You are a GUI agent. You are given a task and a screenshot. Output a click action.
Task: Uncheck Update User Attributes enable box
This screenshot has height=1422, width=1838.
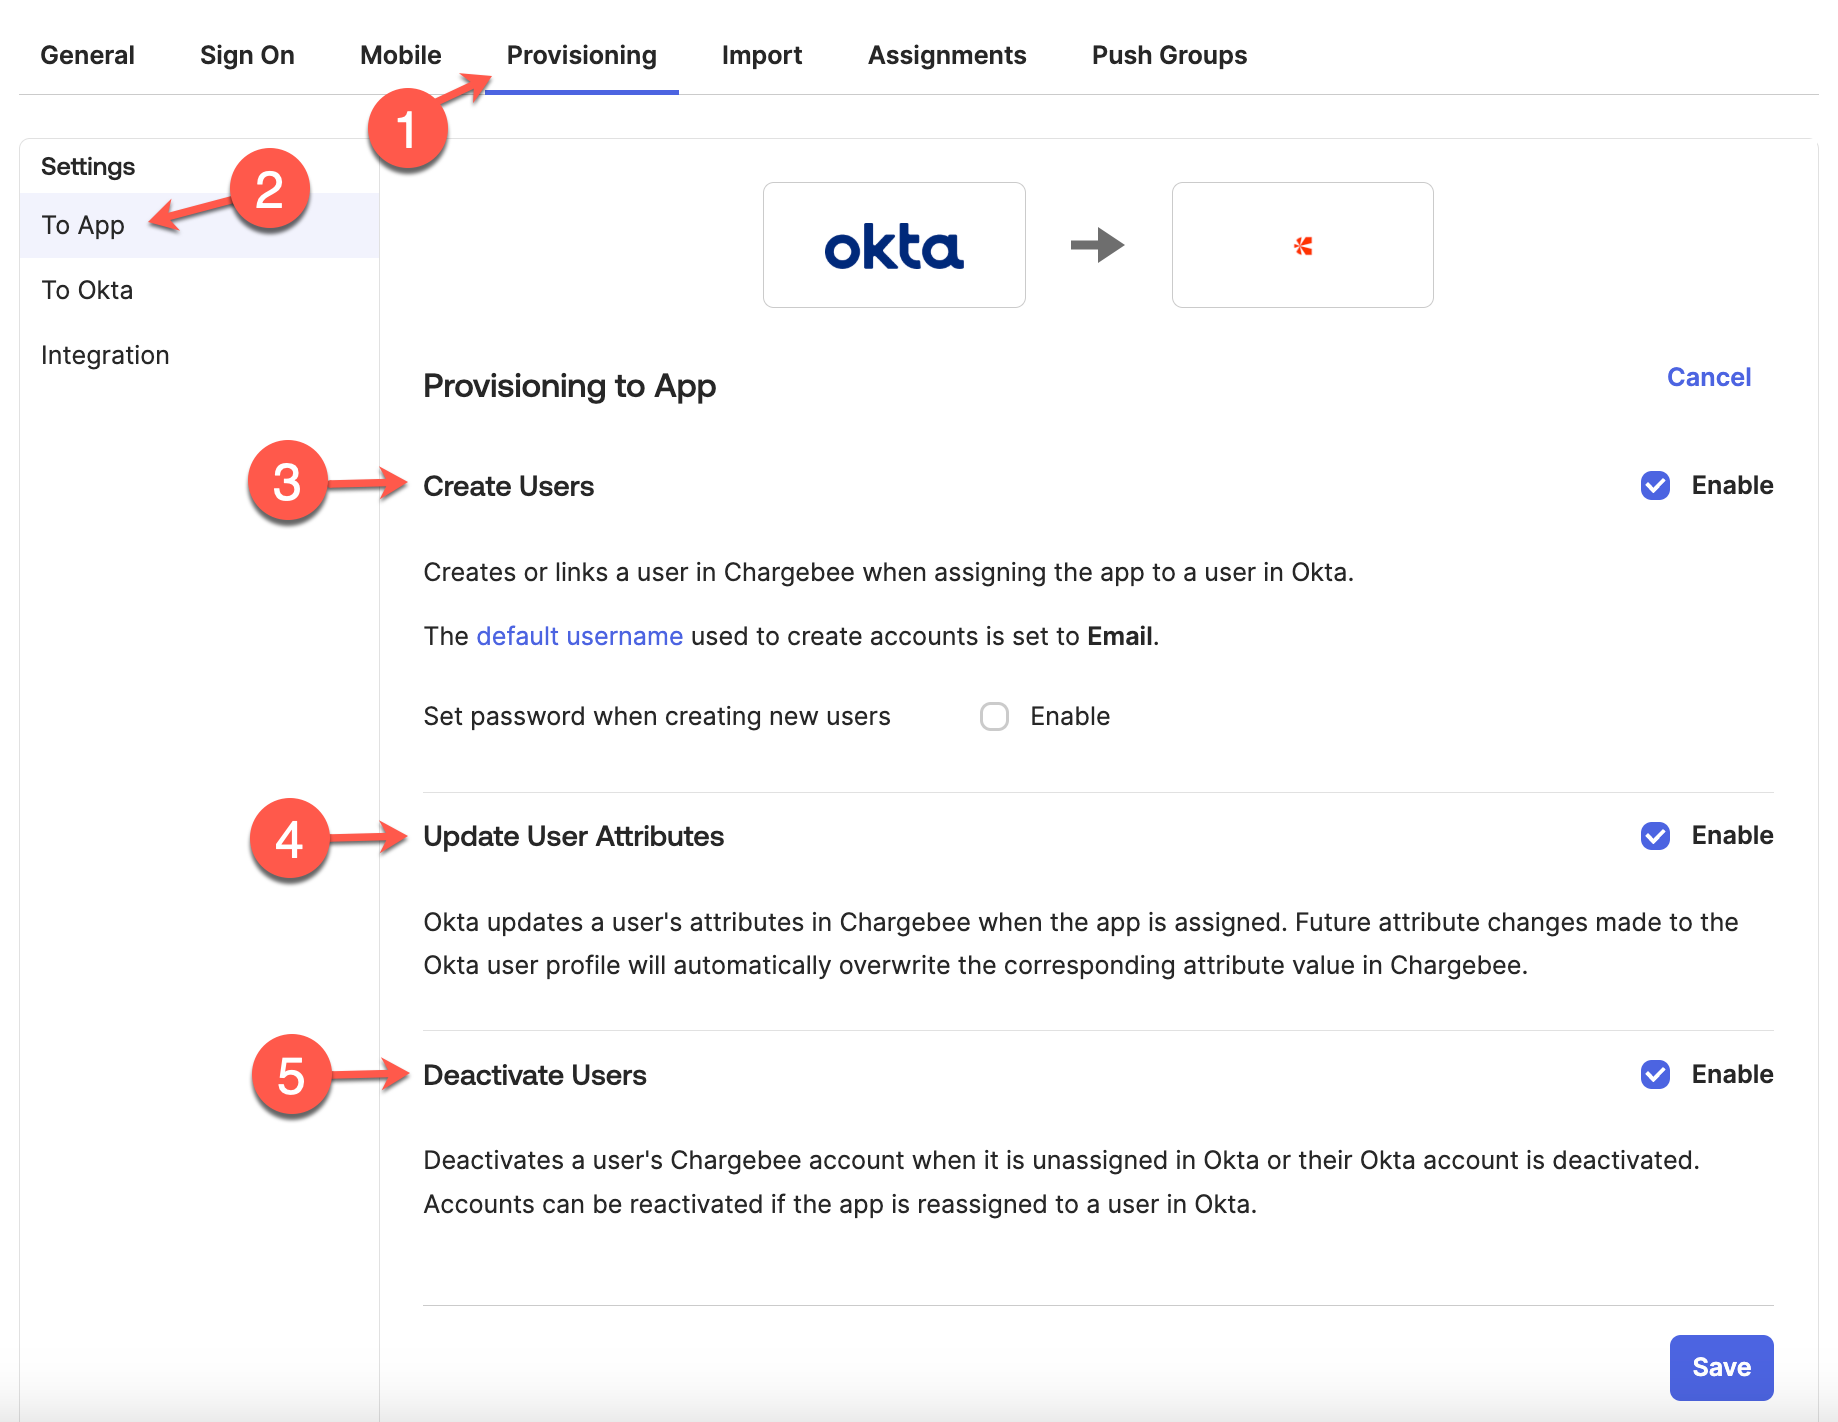pyautogui.click(x=1655, y=836)
